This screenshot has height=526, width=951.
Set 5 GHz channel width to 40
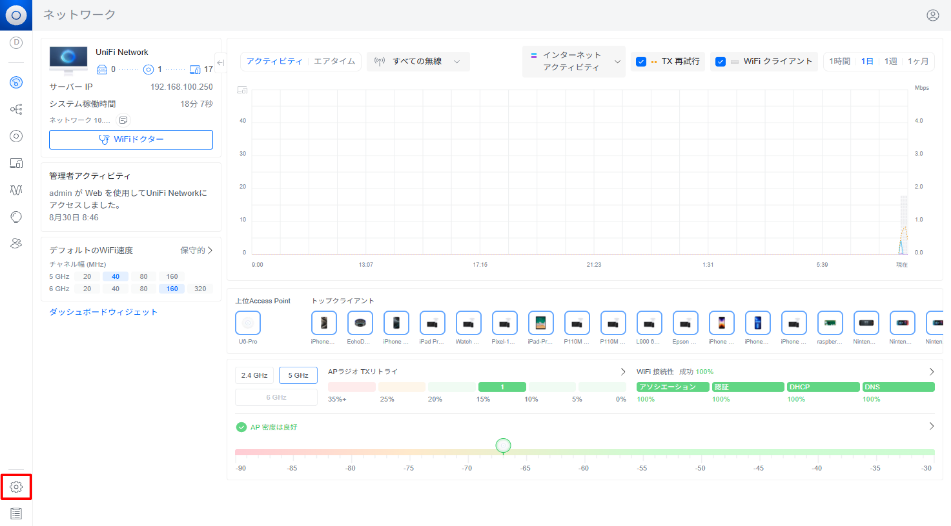115,276
